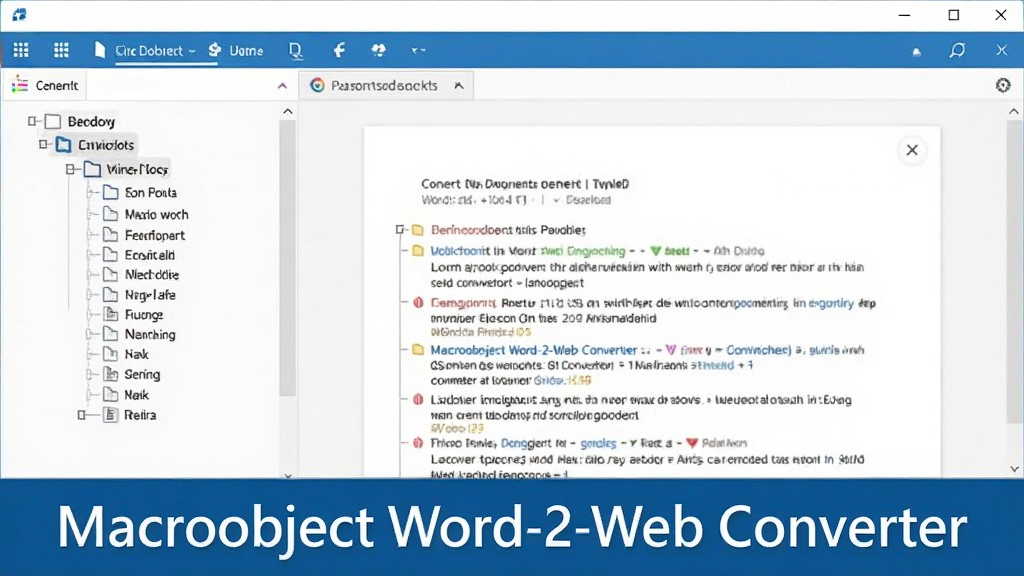This screenshot has width=1024, height=576.
Task: Select the Nlechddie item
Action: click(x=152, y=275)
